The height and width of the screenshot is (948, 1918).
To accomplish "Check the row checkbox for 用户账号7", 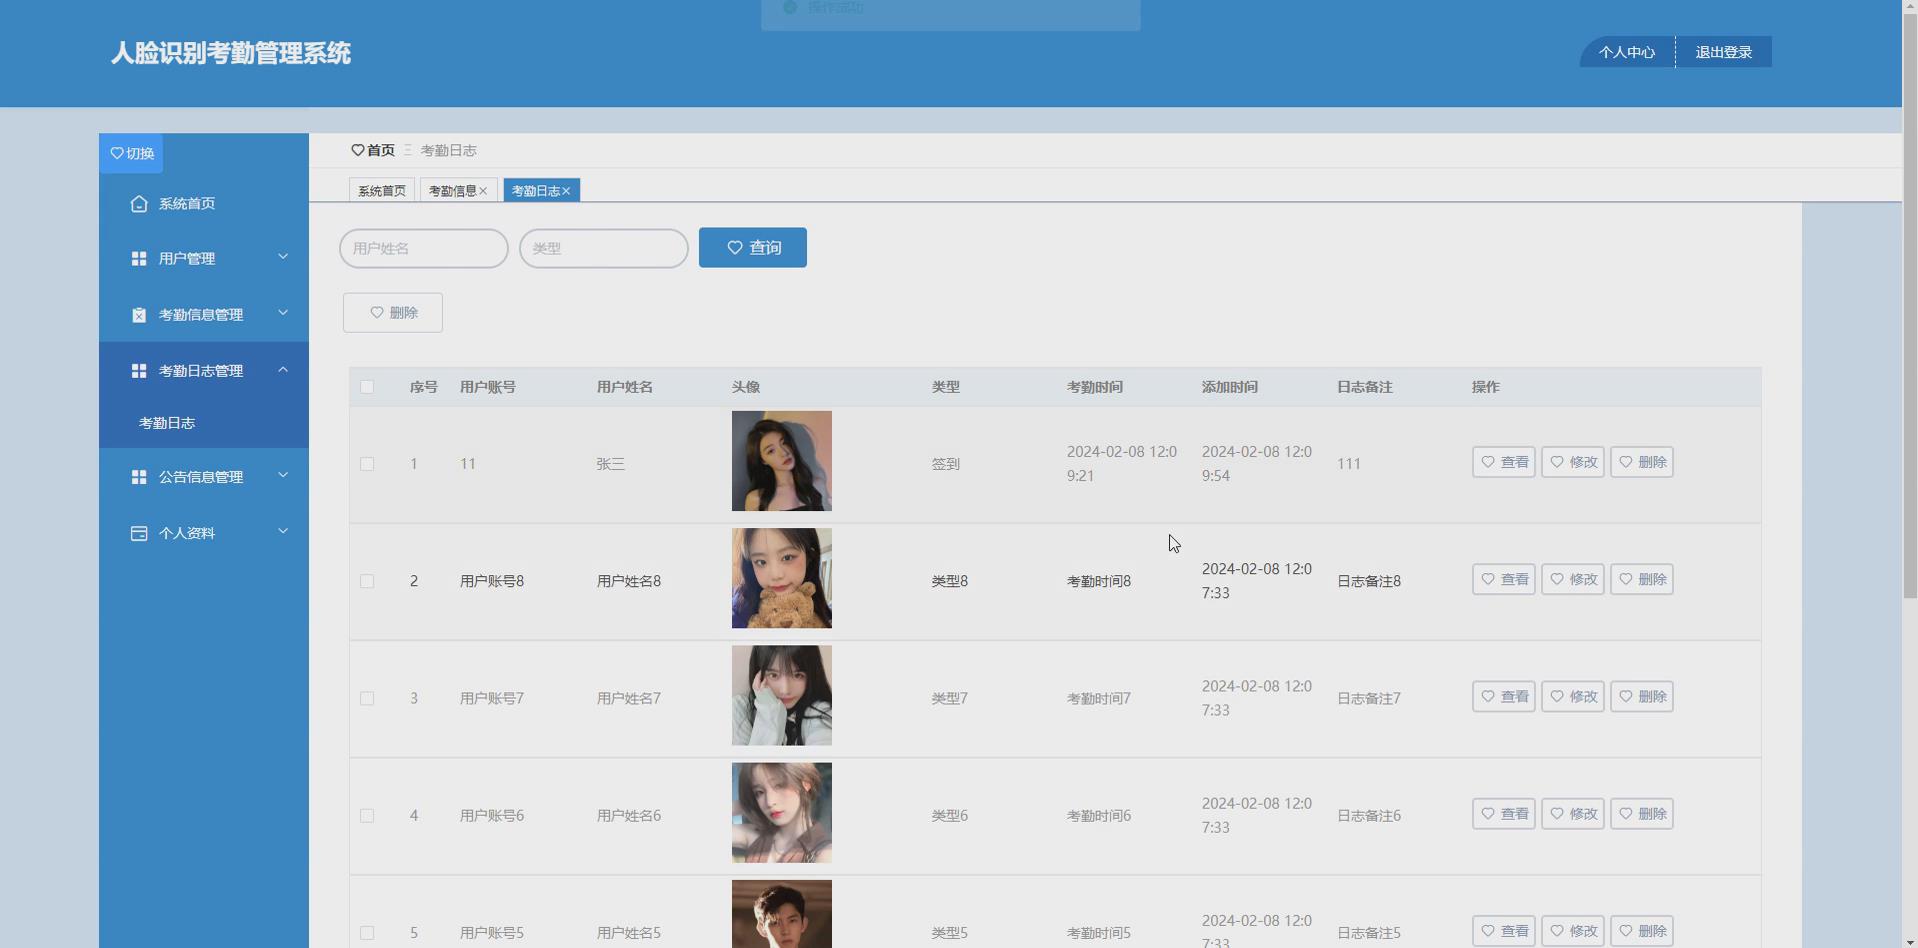I will [x=367, y=698].
